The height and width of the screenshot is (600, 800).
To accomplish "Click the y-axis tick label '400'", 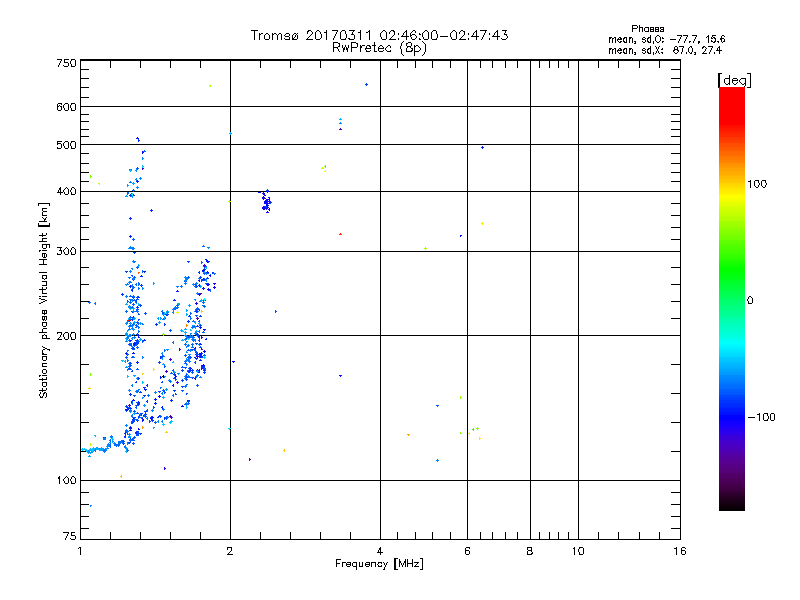I will (66, 192).
